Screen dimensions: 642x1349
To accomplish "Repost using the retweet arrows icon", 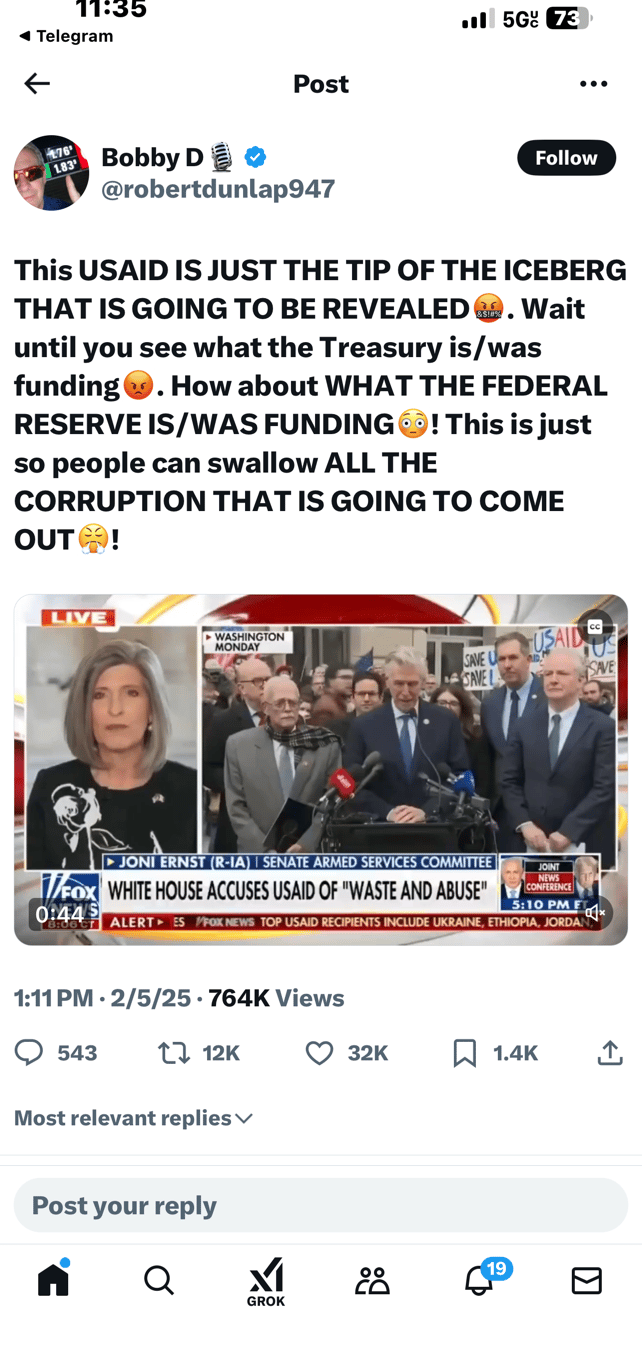I will [175, 1052].
